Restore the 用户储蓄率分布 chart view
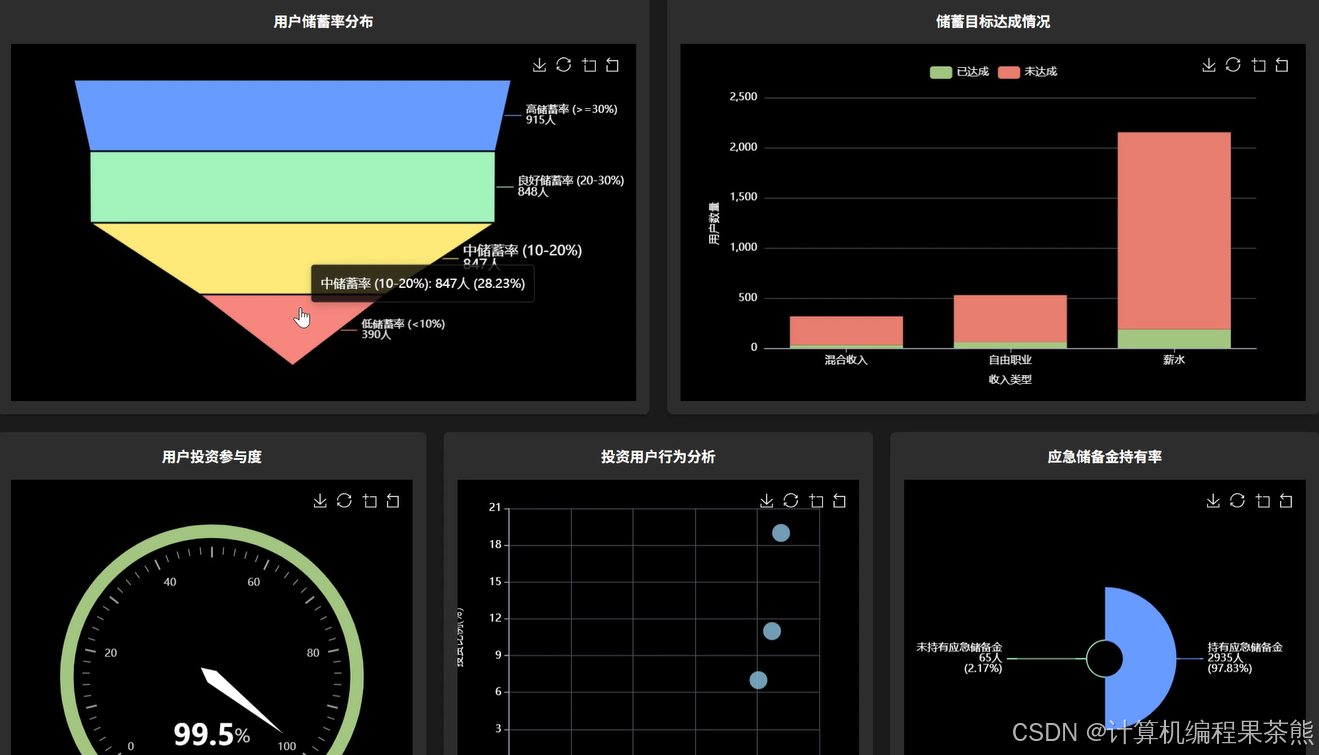The width and height of the screenshot is (1319, 755). (564, 65)
